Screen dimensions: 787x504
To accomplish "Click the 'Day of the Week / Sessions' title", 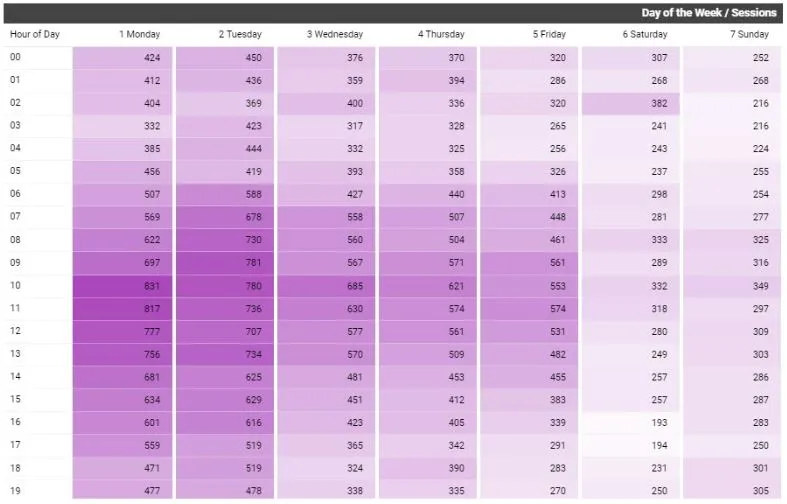I will point(709,13).
